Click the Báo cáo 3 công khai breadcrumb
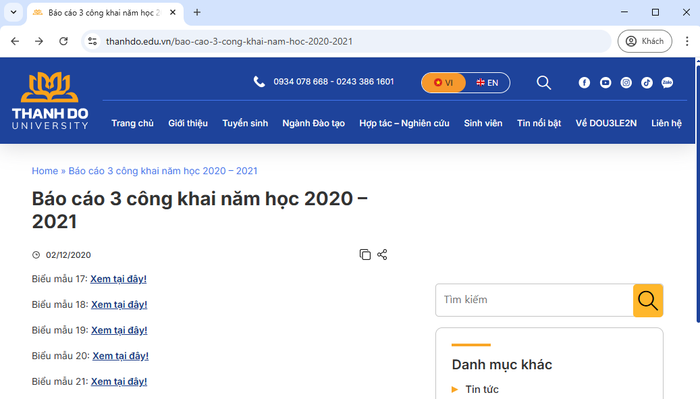 [x=163, y=171]
